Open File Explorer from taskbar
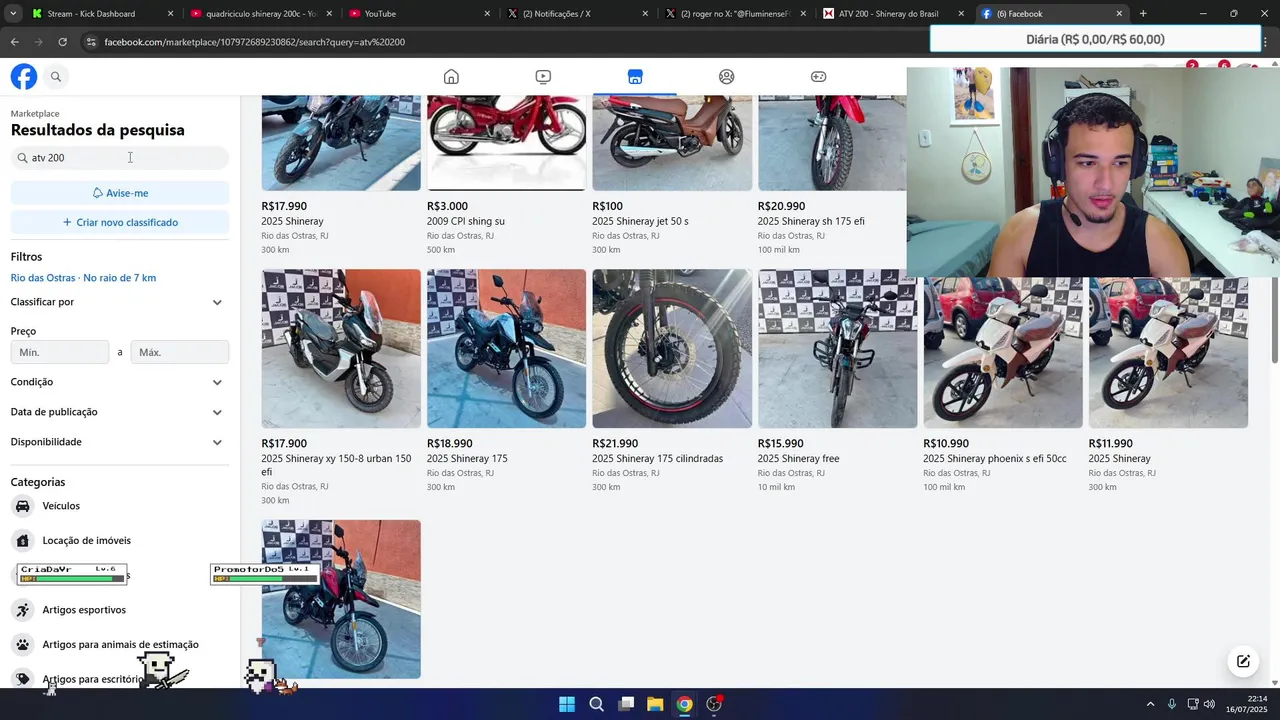The height and width of the screenshot is (720, 1280). (x=655, y=704)
